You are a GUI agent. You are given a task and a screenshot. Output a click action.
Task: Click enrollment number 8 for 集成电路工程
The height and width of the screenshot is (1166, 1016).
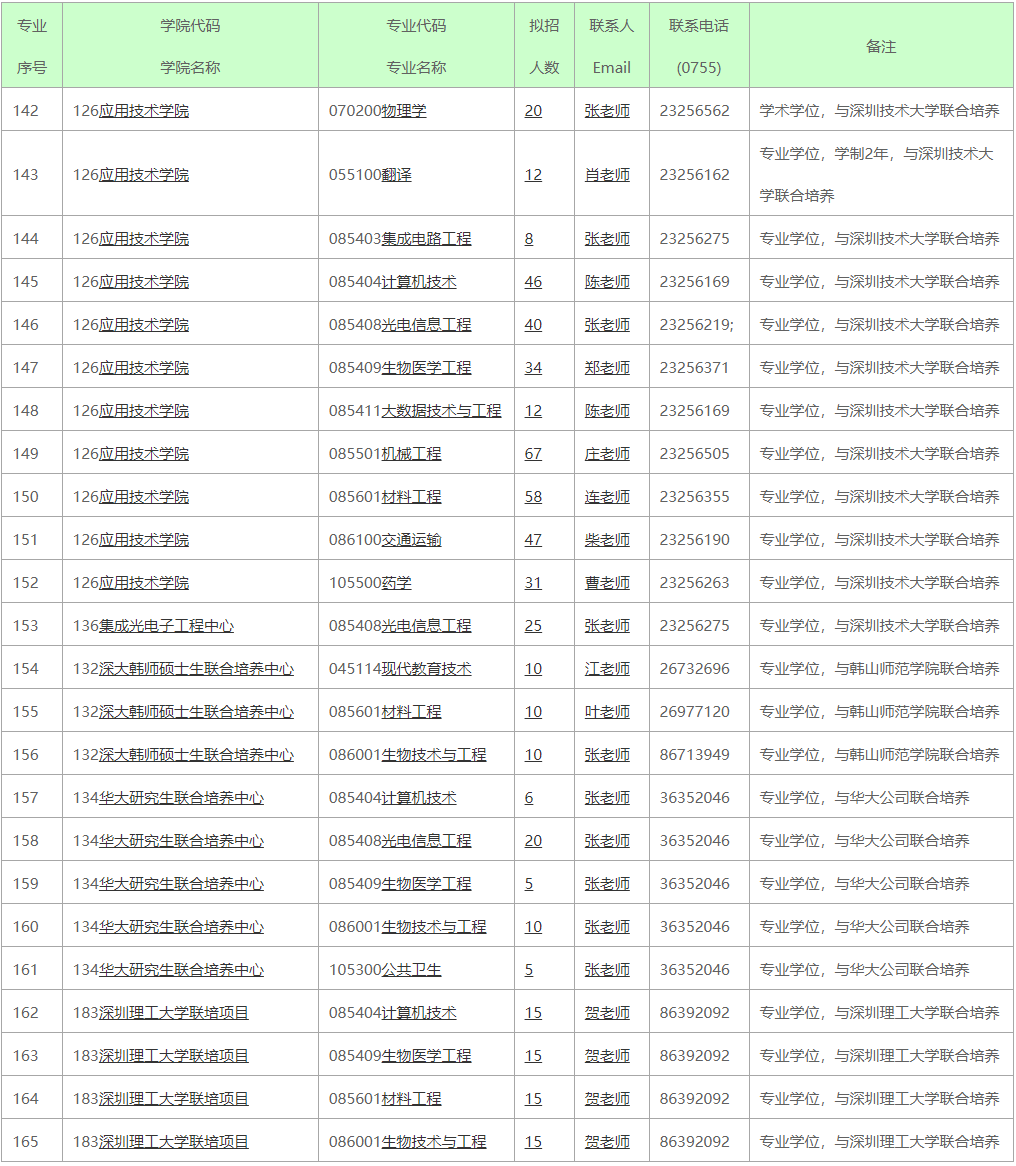[529, 239]
